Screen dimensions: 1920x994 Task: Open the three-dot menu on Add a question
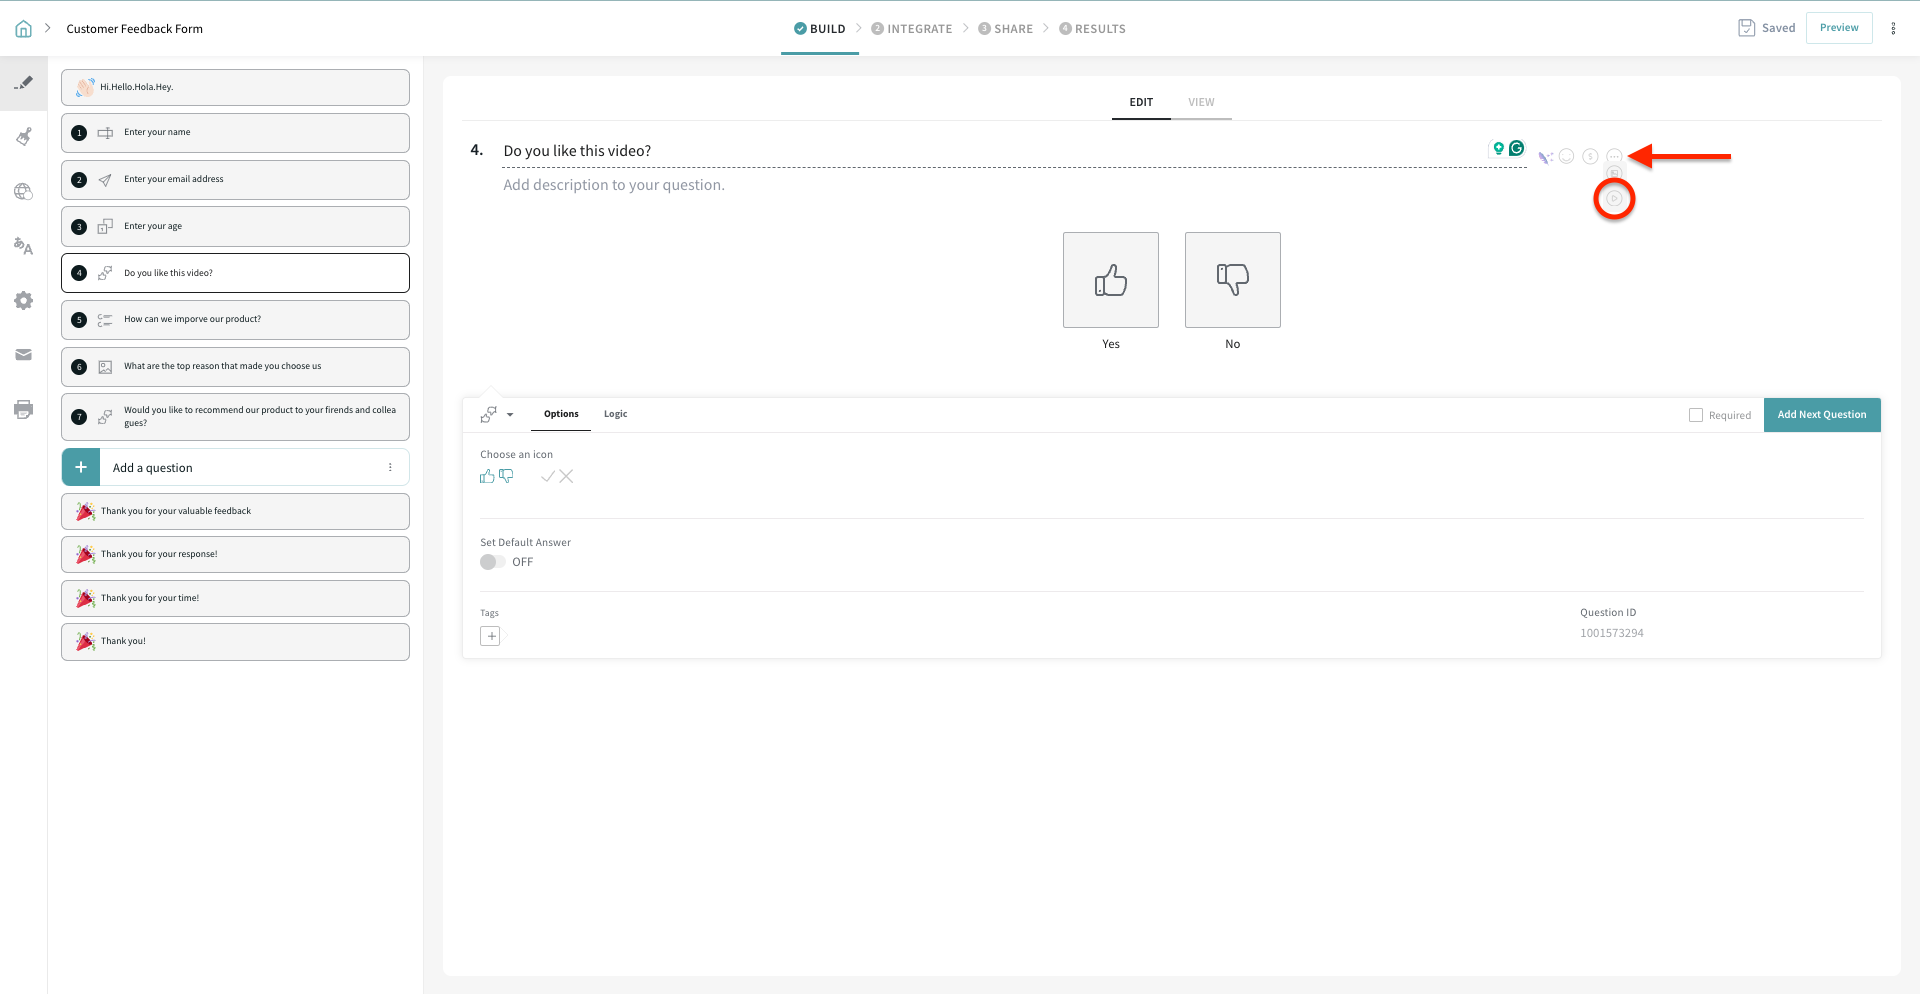390,466
